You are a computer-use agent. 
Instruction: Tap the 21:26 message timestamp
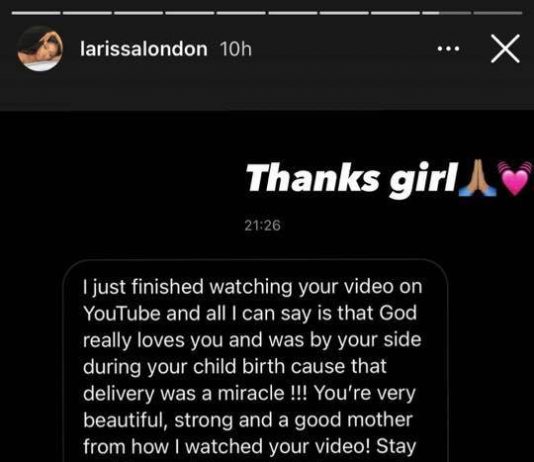[263, 225]
